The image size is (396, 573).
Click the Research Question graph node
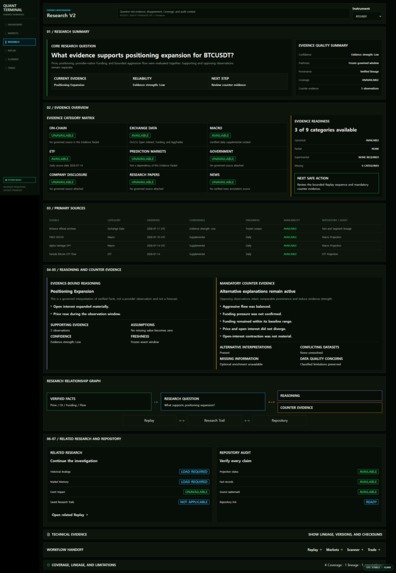pos(213,402)
